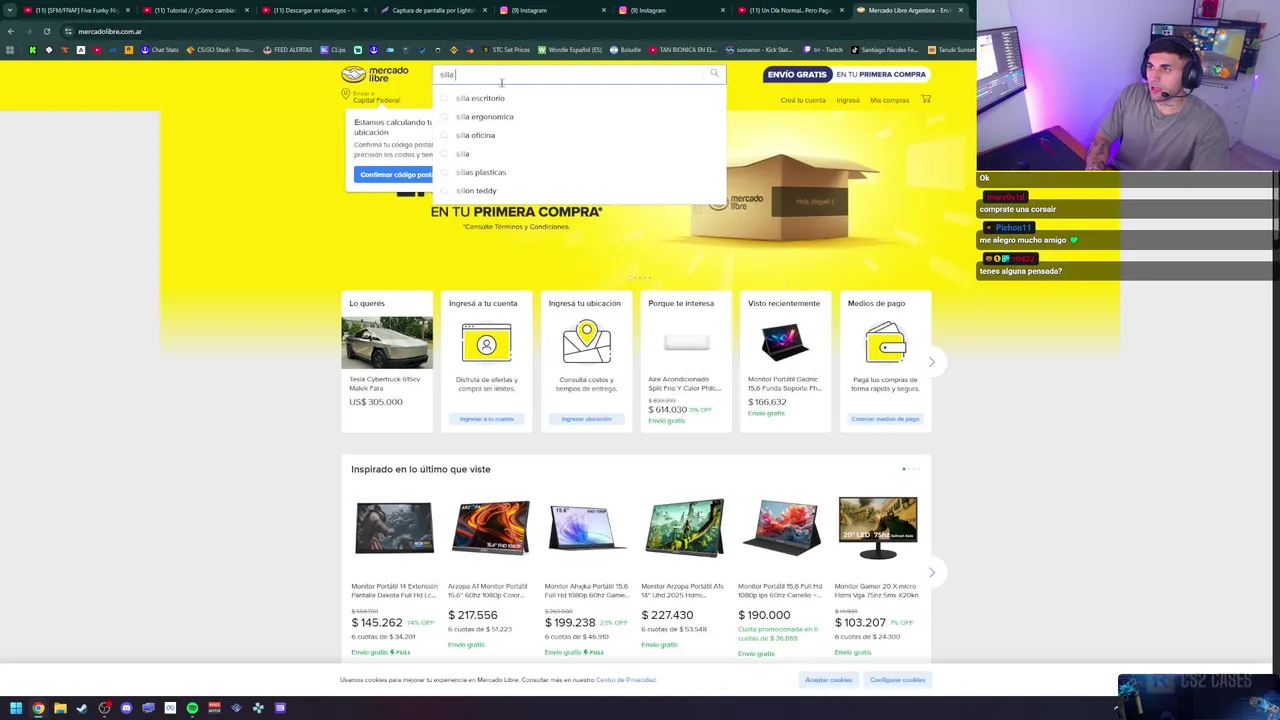
Task: Click Conocer medios de pago button
Action: [885, 419]
